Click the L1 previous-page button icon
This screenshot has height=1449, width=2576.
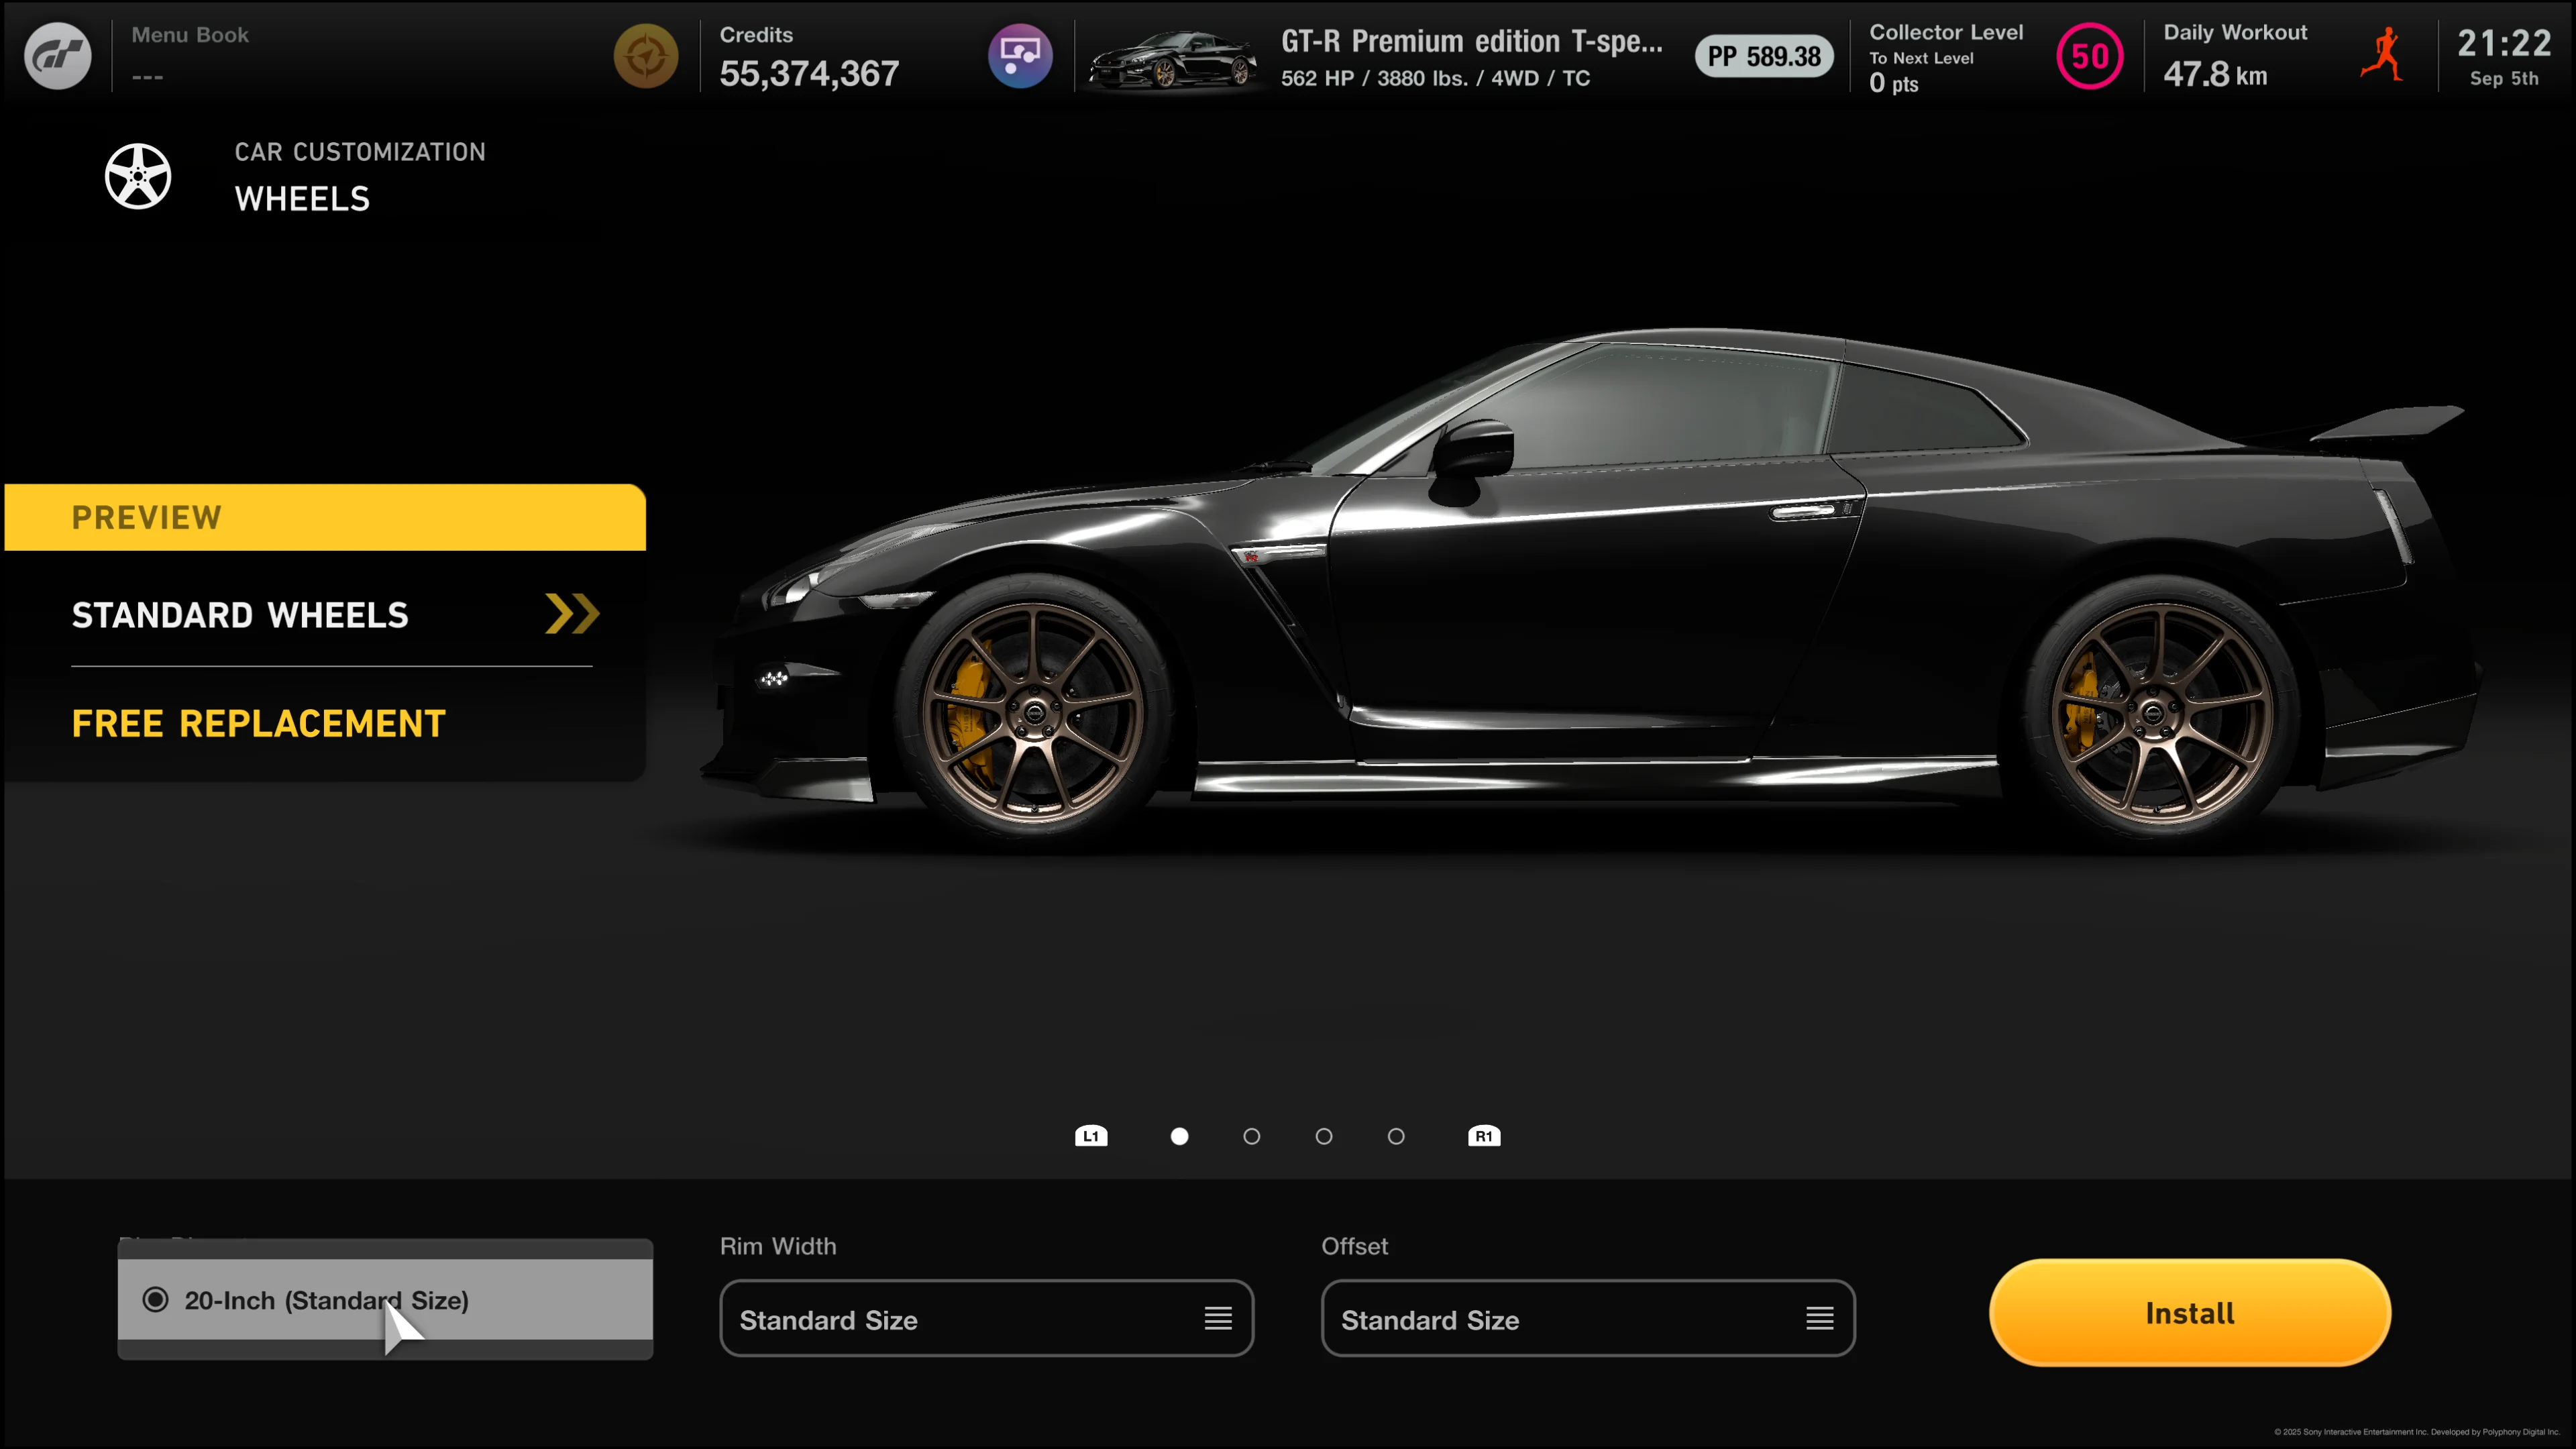tap(1091, 1136)
